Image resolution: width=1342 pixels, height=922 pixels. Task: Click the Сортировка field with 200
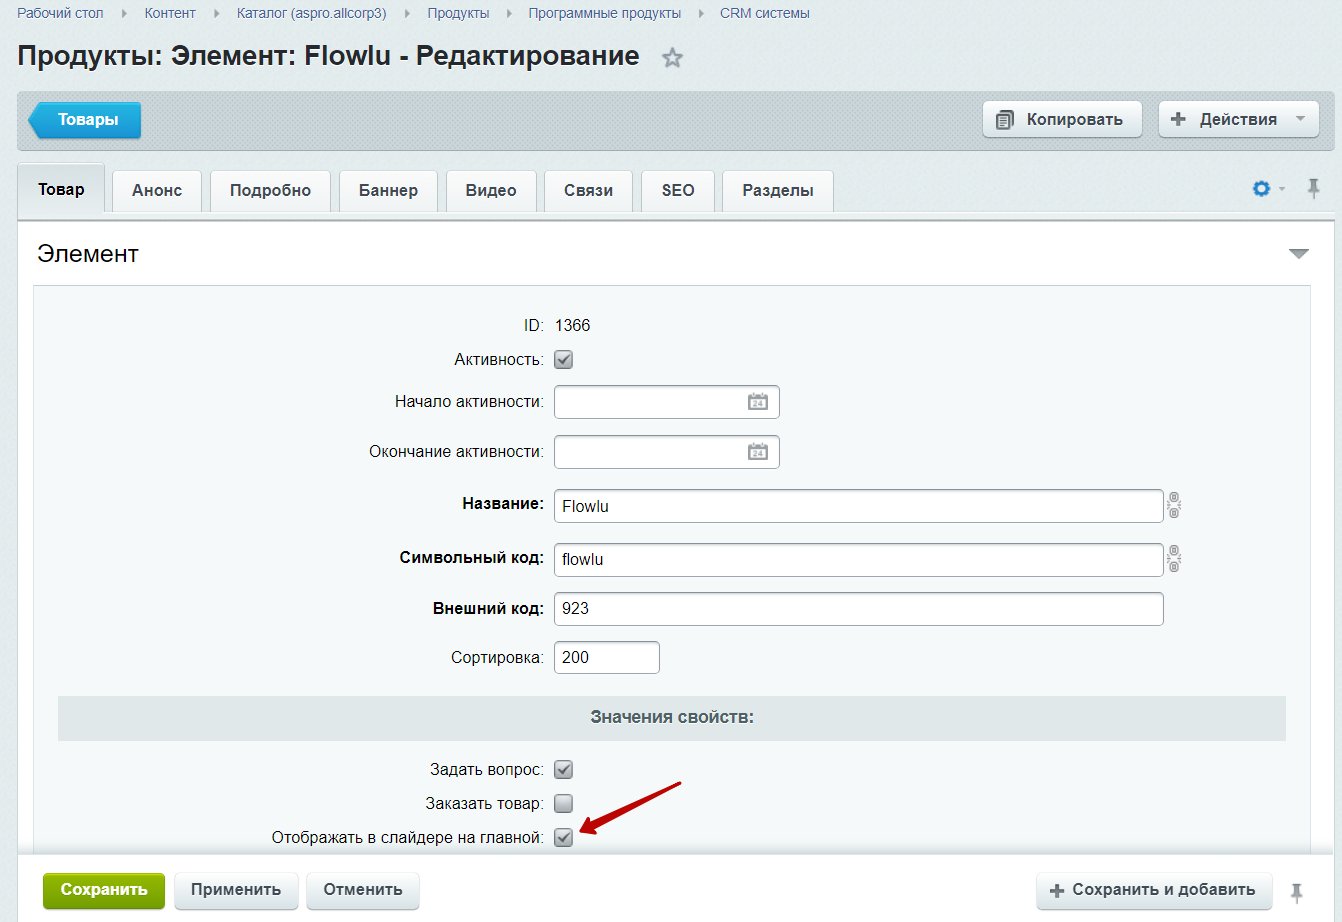tap(607, 658)
